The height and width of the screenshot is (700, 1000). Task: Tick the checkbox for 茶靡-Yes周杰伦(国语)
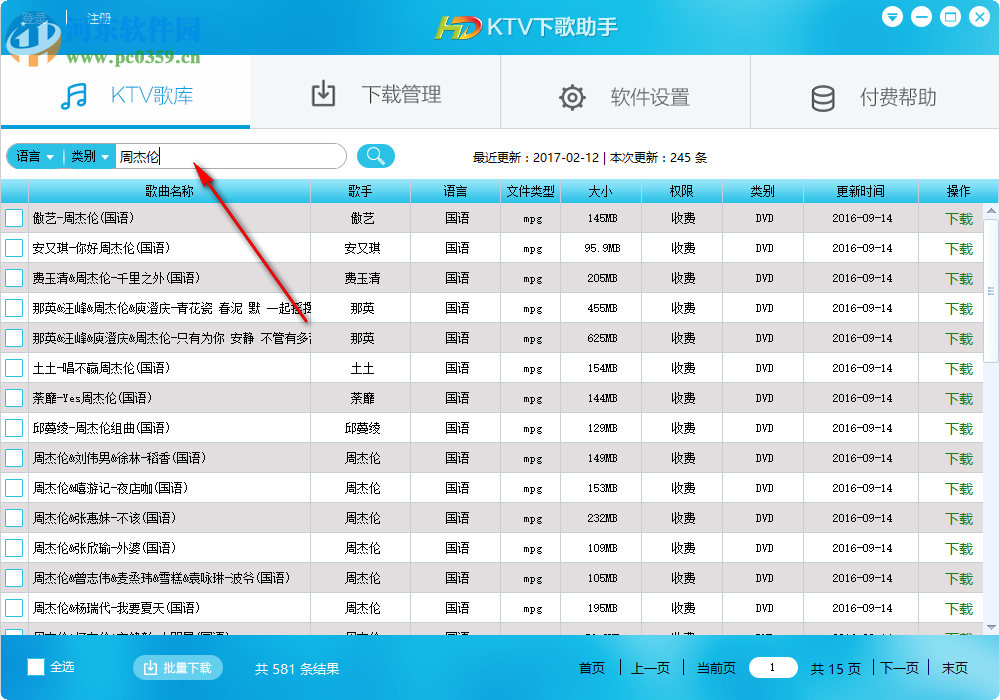pos(14,398)
